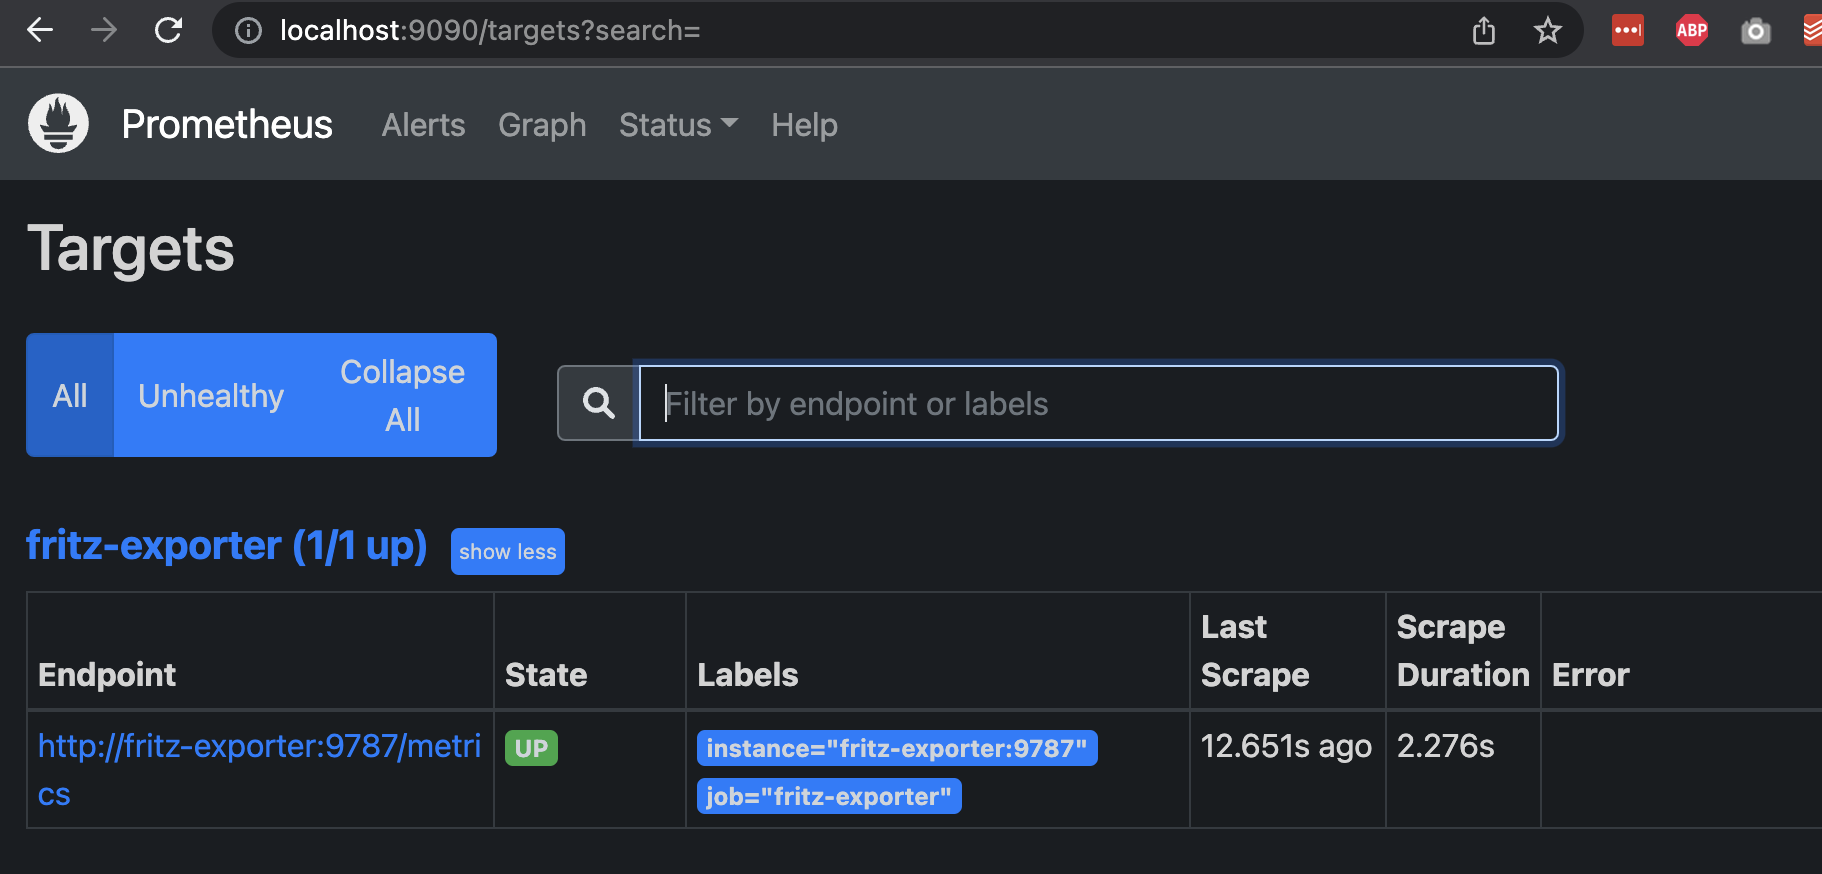This screenshot has height=874, width=1822.
Task: Click the 2.276s scrape duration value
Action: [1445, 746]
